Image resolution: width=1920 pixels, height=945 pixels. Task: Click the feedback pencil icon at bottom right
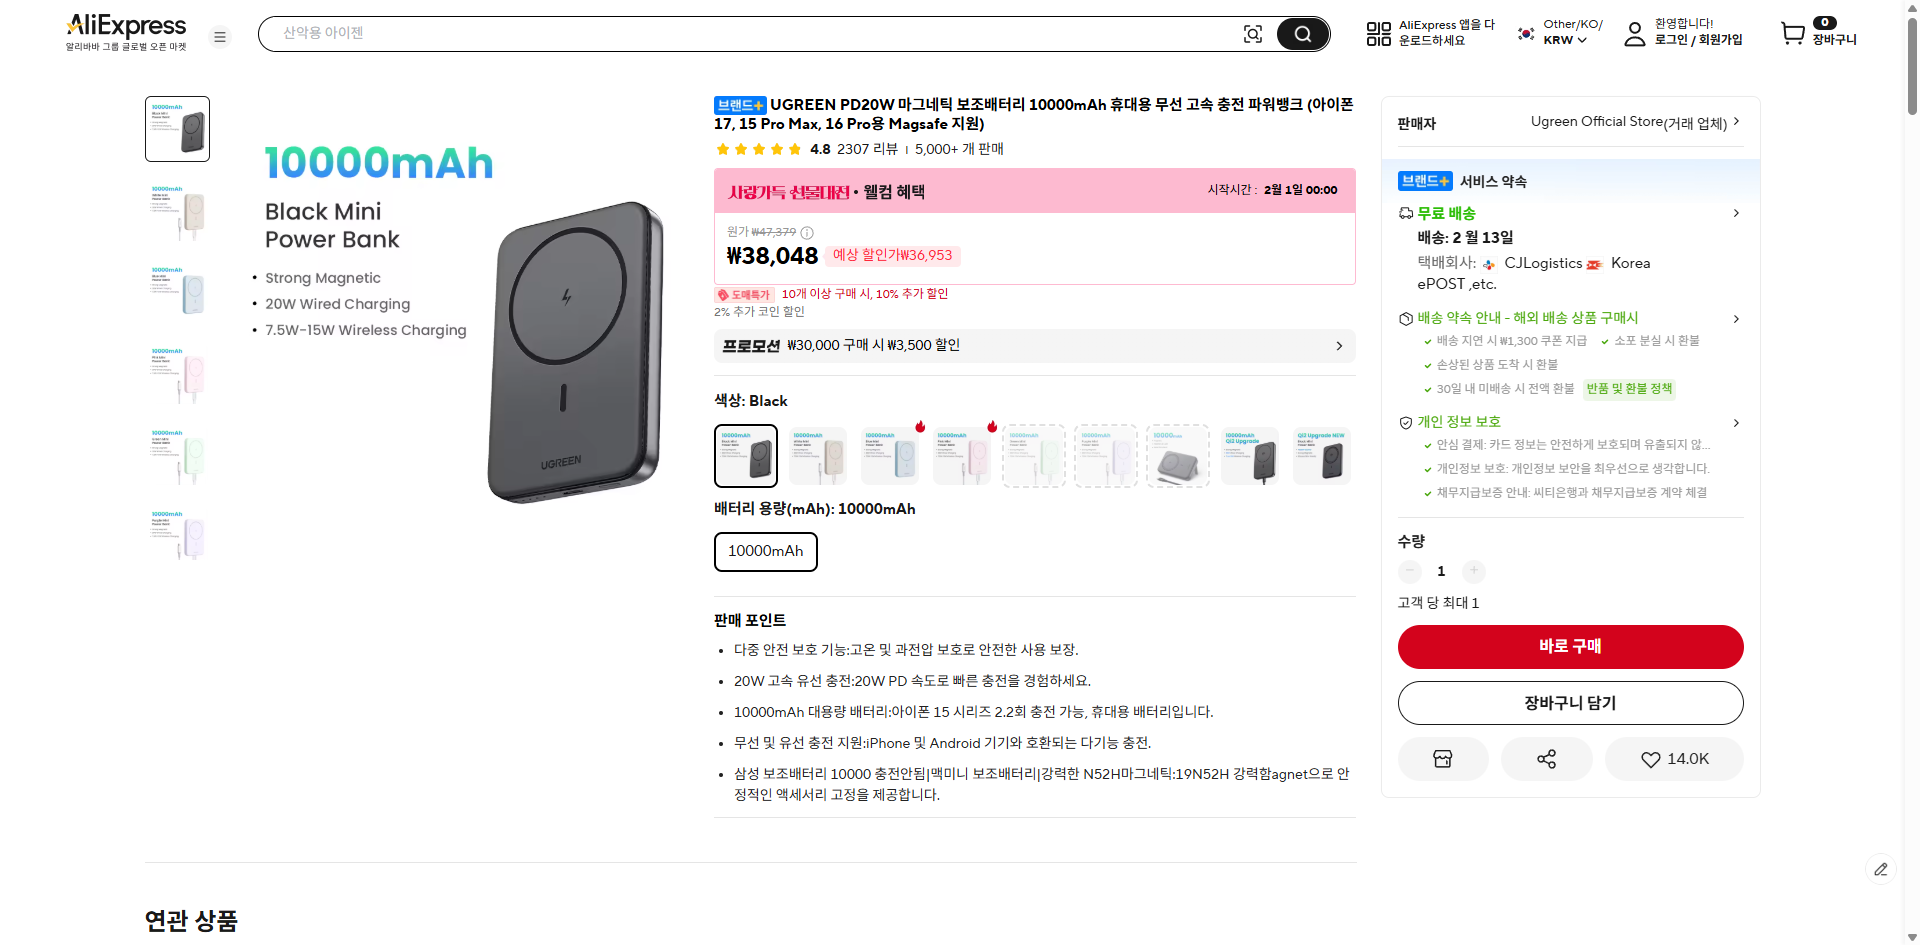1881,869
